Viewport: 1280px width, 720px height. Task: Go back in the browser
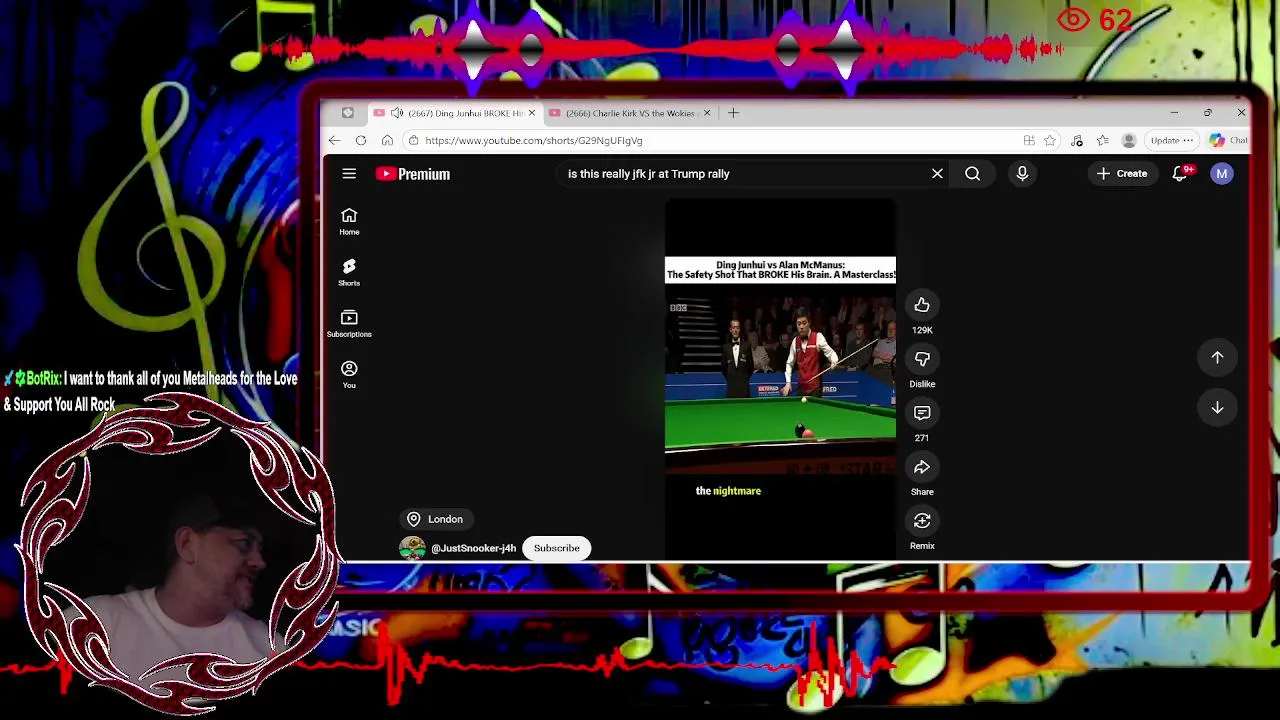click(334, 141)
